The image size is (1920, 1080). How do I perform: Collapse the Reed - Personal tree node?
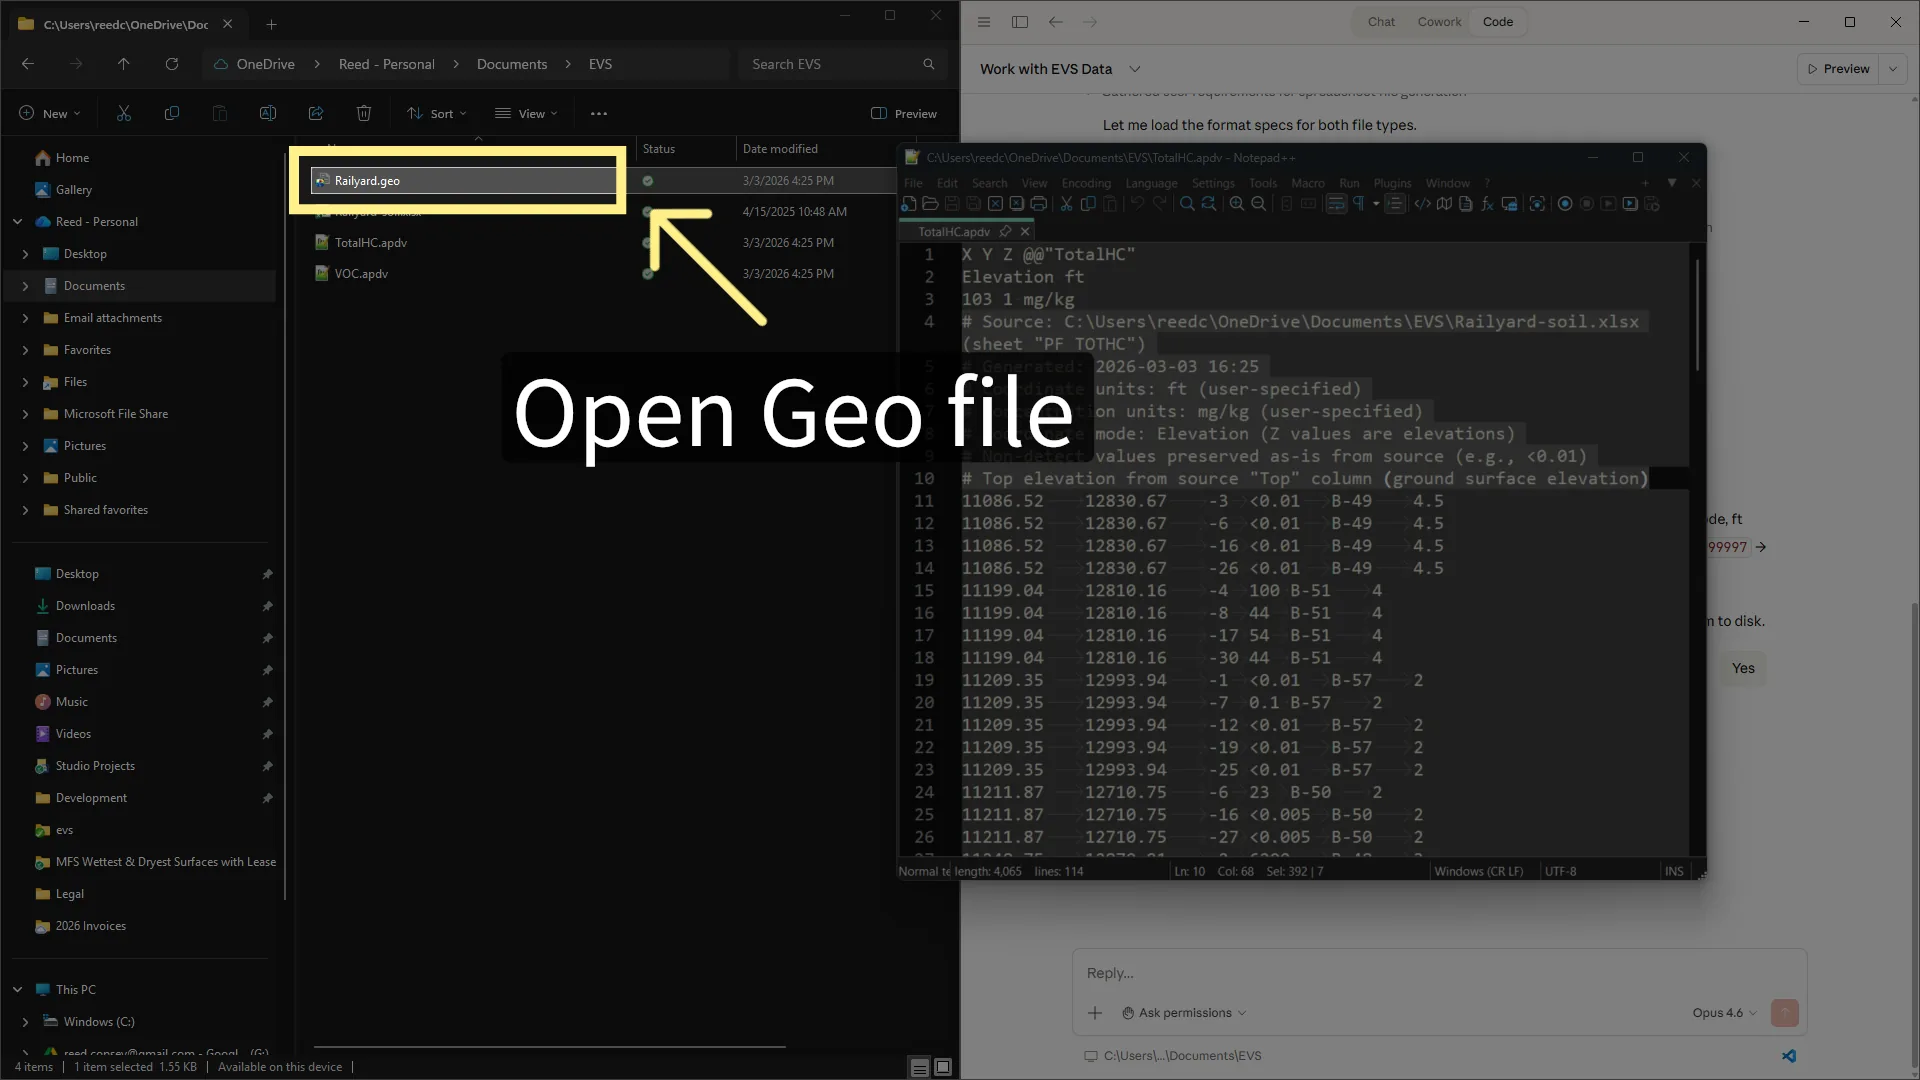(17, 222)
